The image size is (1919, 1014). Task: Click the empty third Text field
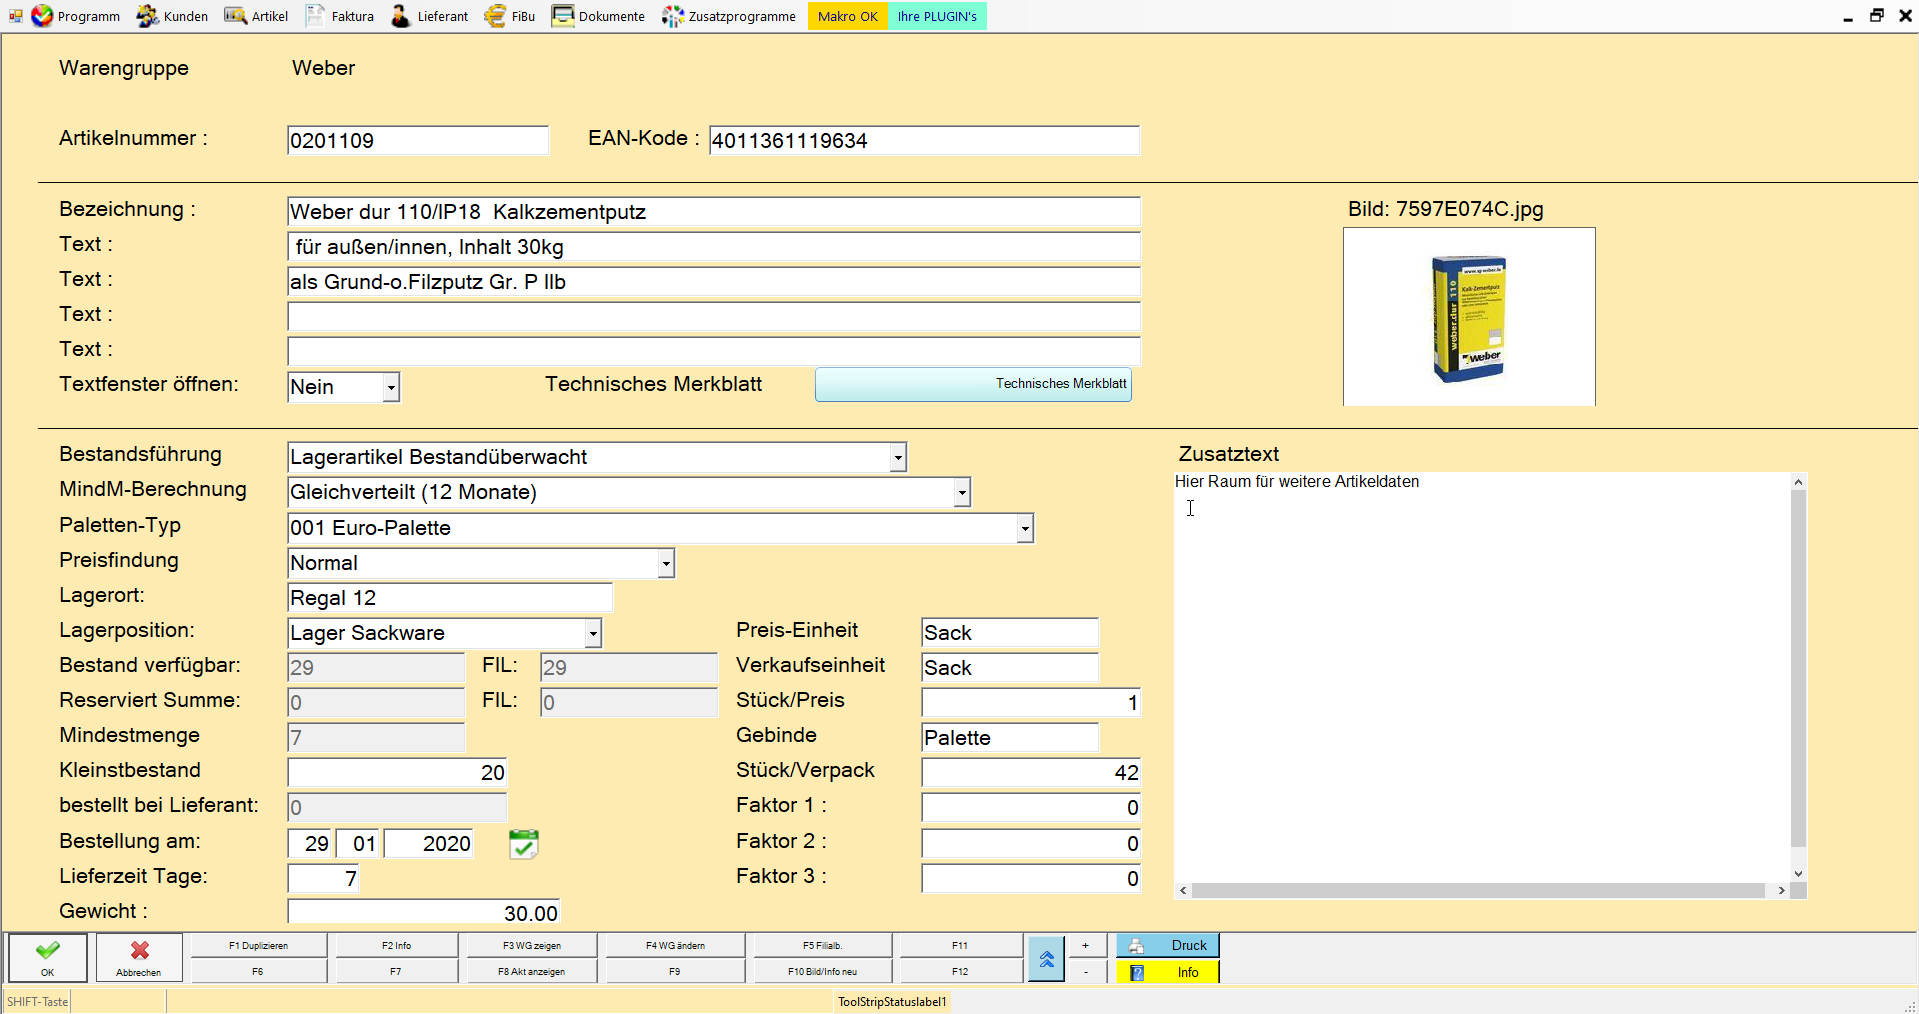(x=714, y=317)
